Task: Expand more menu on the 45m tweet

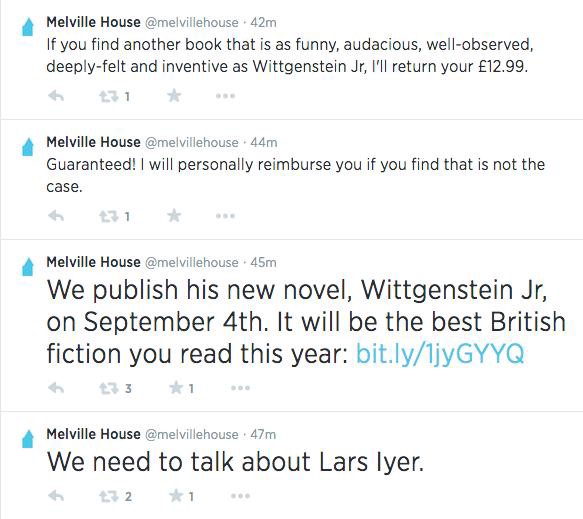Action: click(240, 388)
